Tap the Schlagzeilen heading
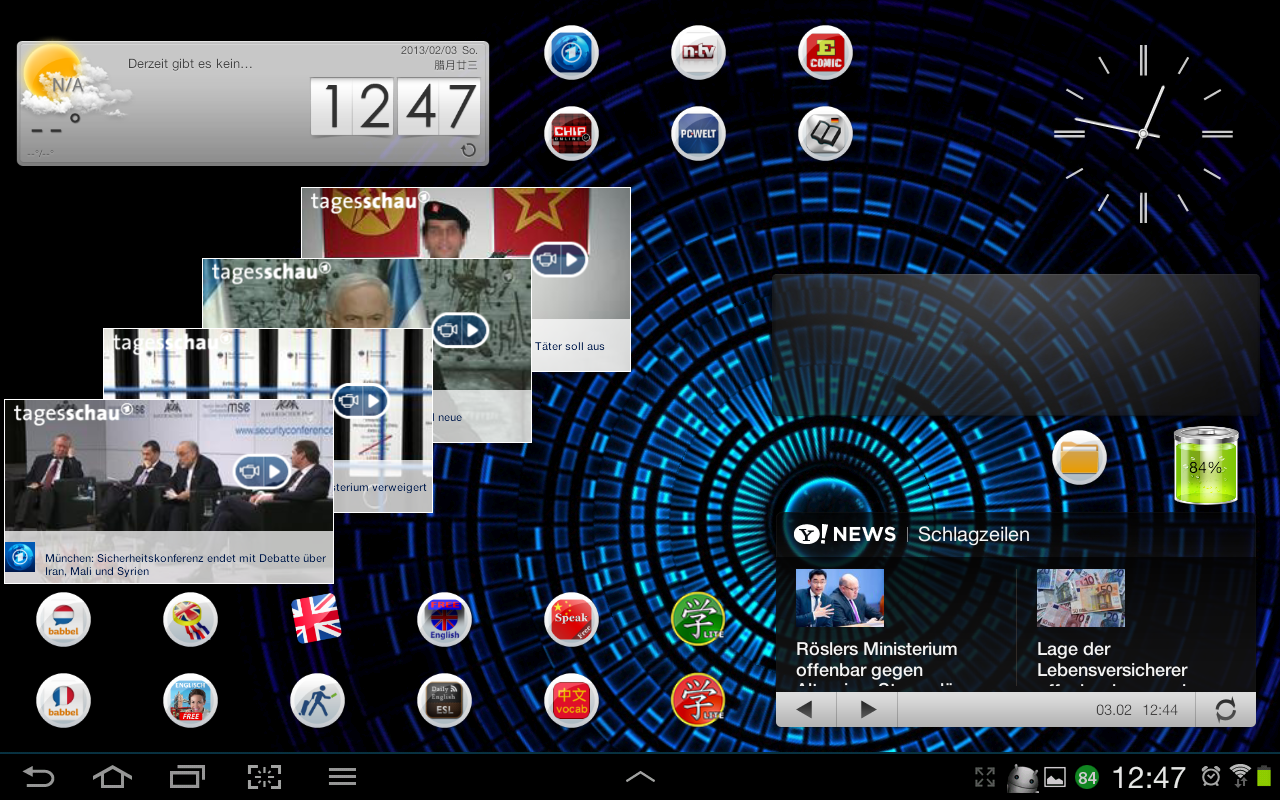The width and height of the screenshot is (1280, 800). click(x=973, y=534)
